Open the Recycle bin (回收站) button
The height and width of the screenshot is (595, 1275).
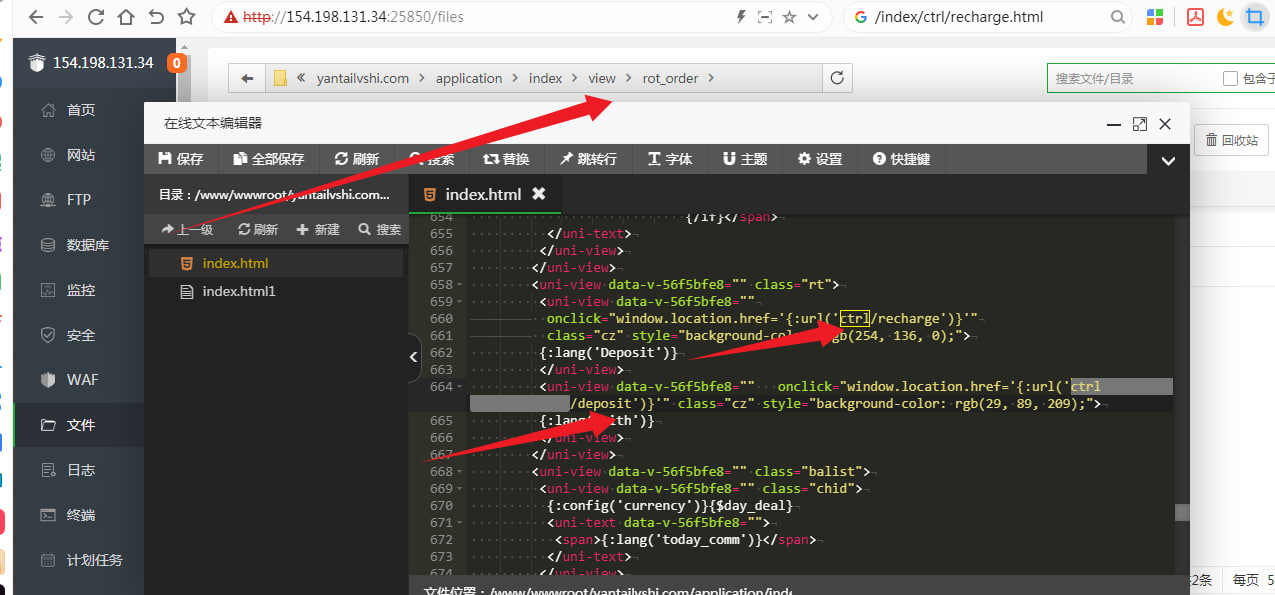click(x=1231, y=140)
